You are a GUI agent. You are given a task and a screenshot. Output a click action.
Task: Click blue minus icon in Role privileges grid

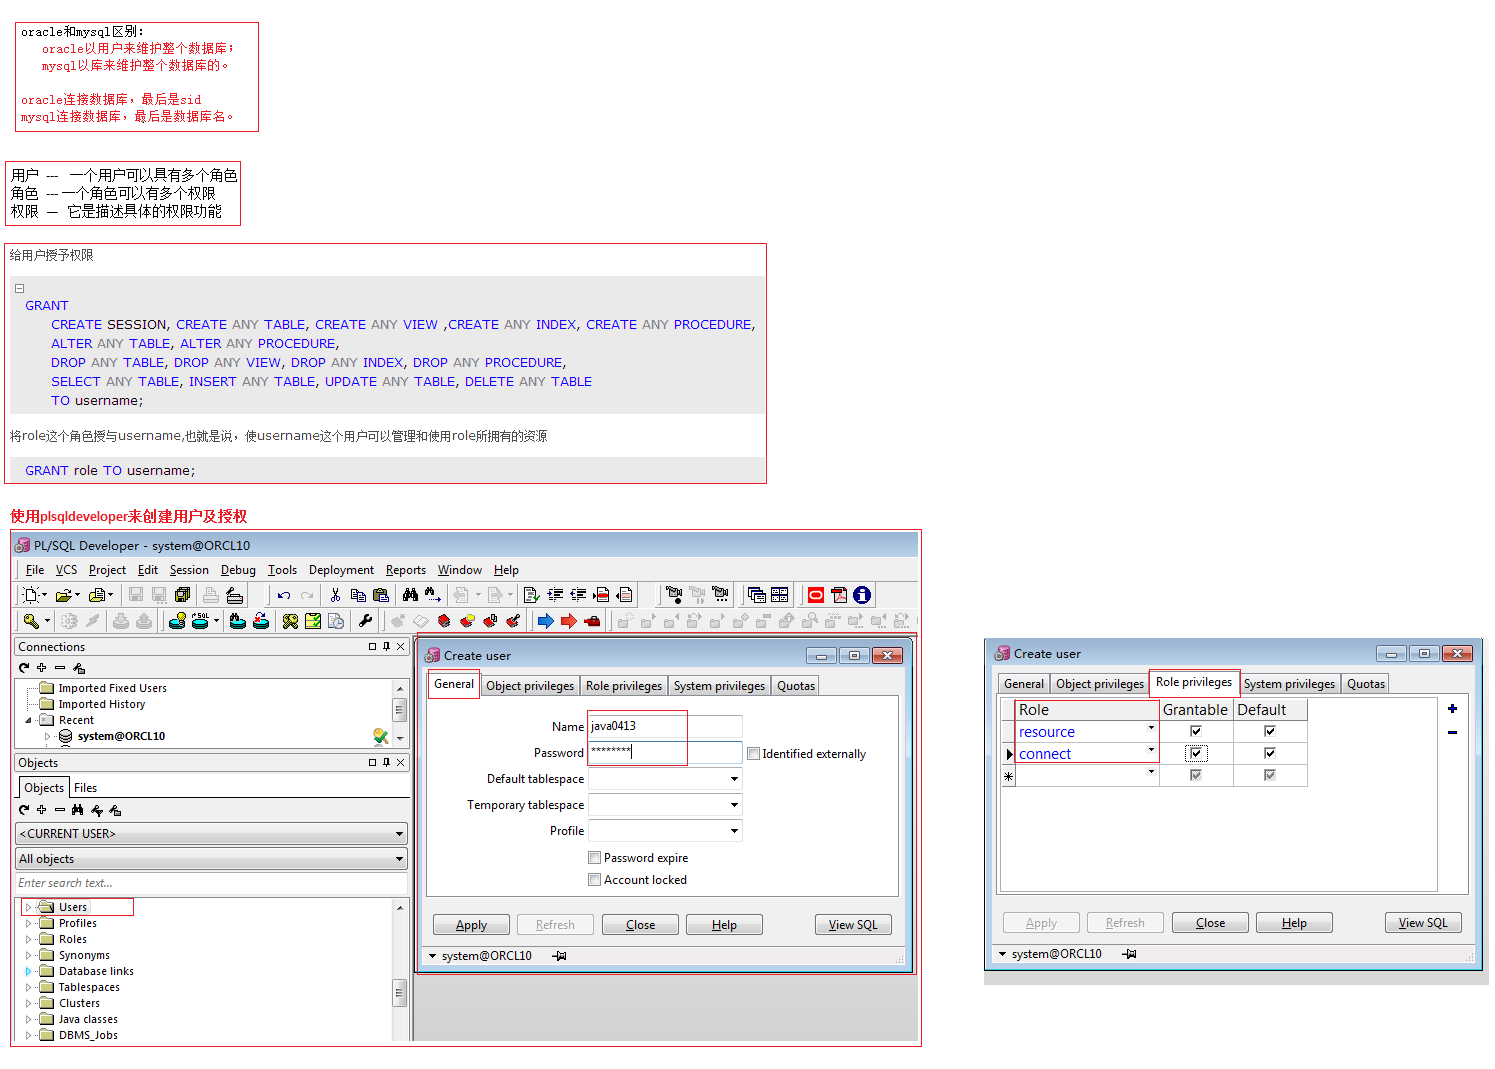(1452, 732)
